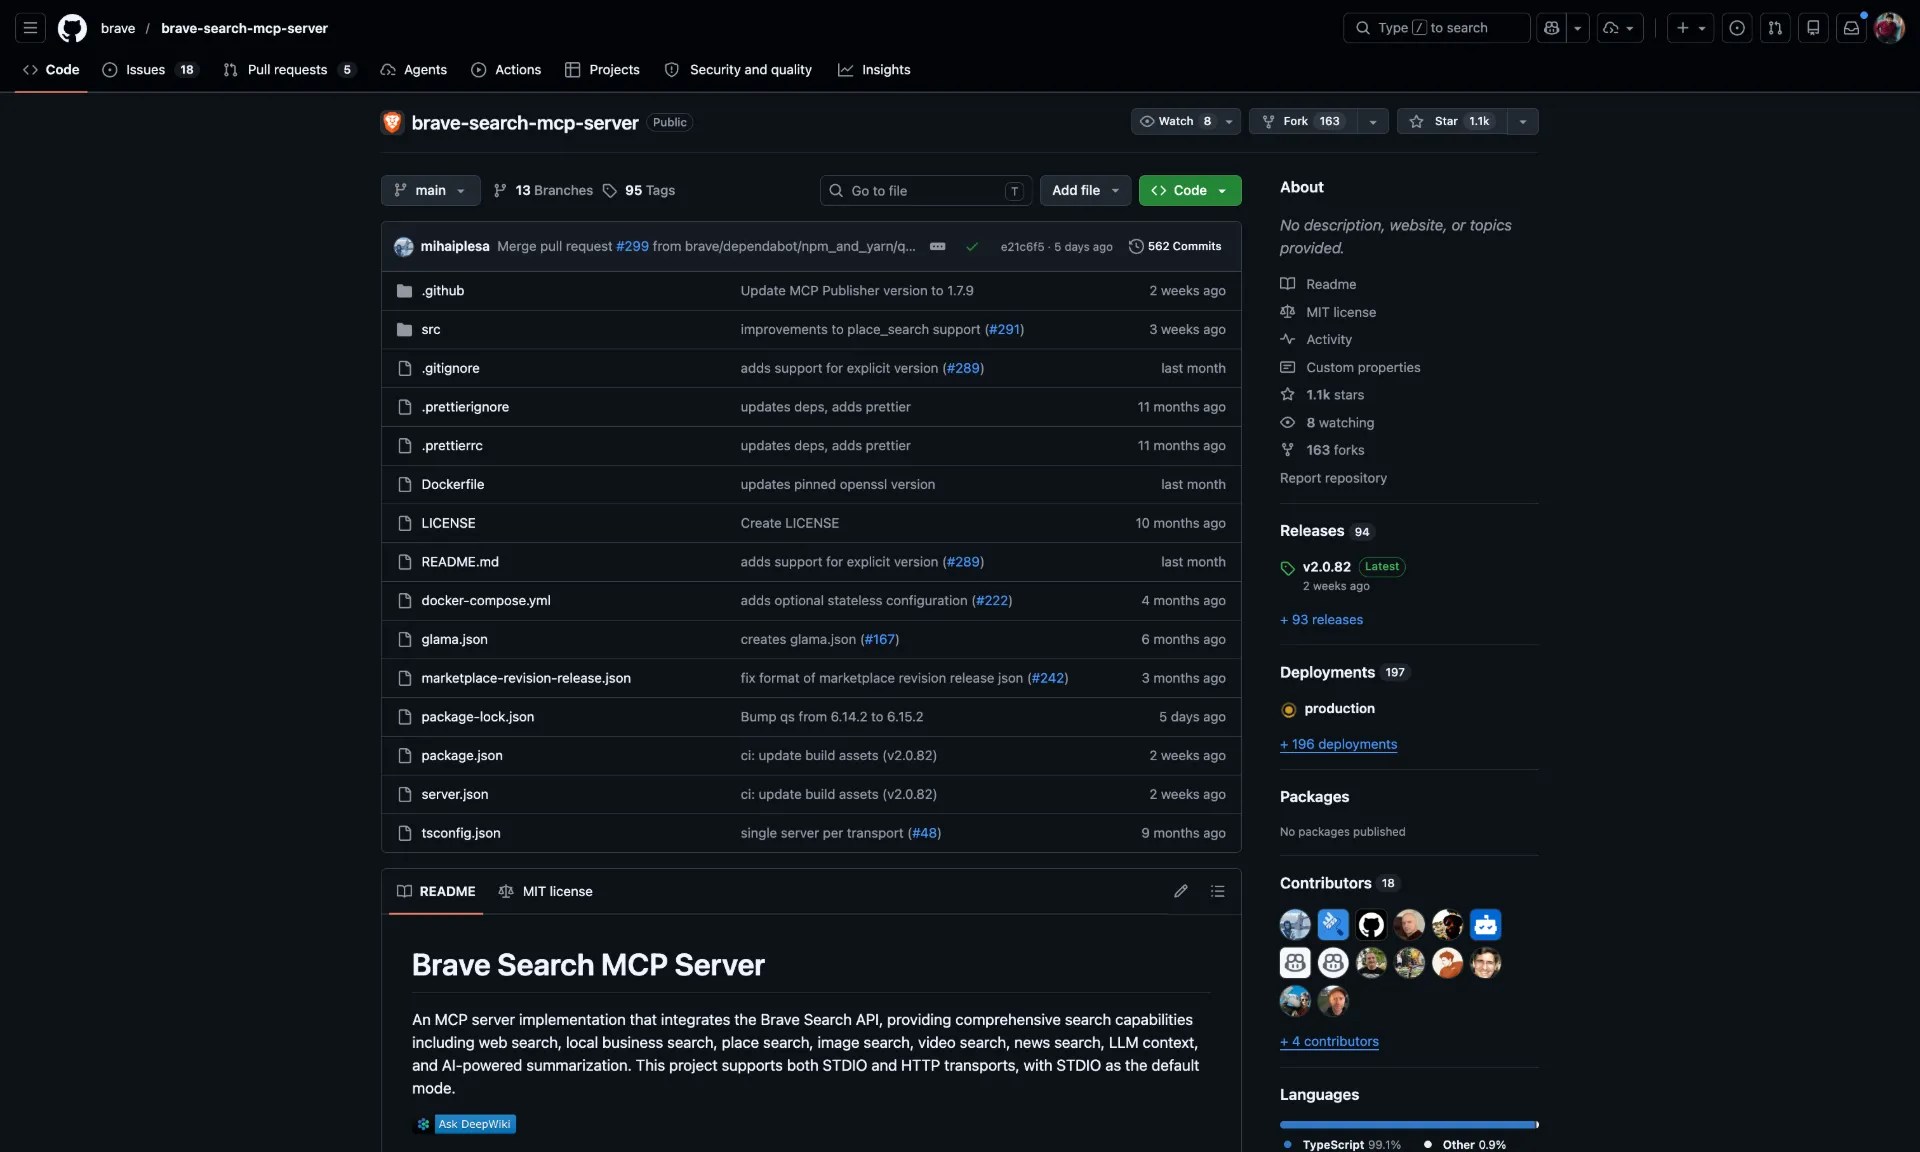This screenshot has width=1920, height=1152.
Task: Click the repositories icon in header
Action: [x=1813, y=28]
